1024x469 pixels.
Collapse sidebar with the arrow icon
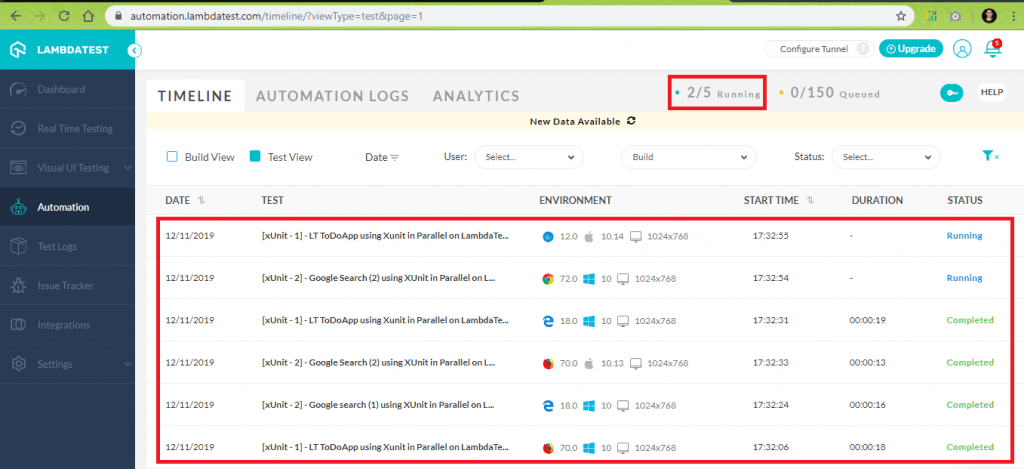[x=135, y=50]
